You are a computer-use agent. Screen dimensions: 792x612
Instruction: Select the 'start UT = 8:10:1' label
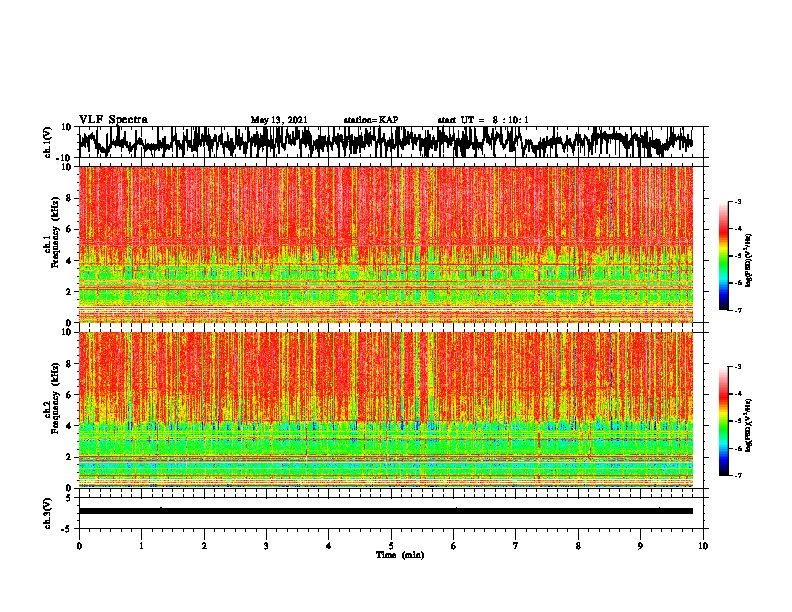coord(483,120)
